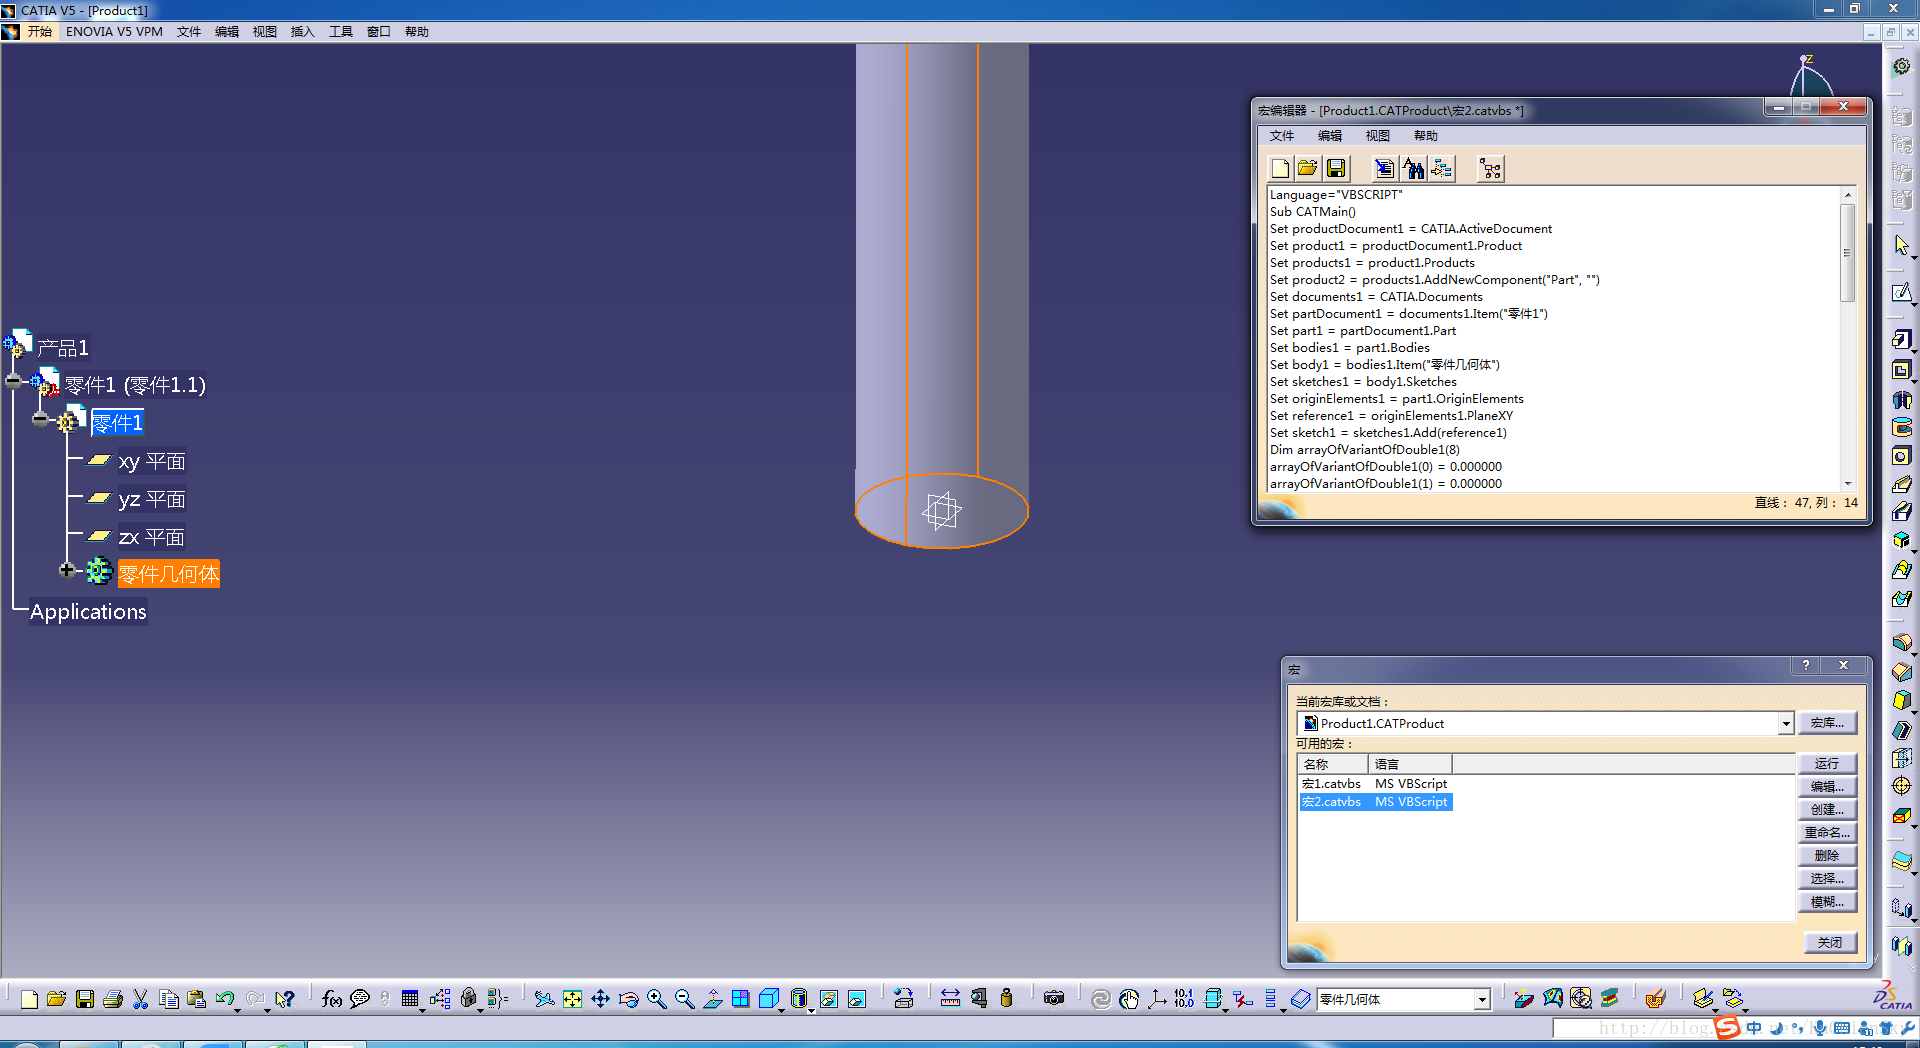Viewport: 1920px width, 1048px height.
Task: Select the zx 平面 tree item
Action: 152,537
